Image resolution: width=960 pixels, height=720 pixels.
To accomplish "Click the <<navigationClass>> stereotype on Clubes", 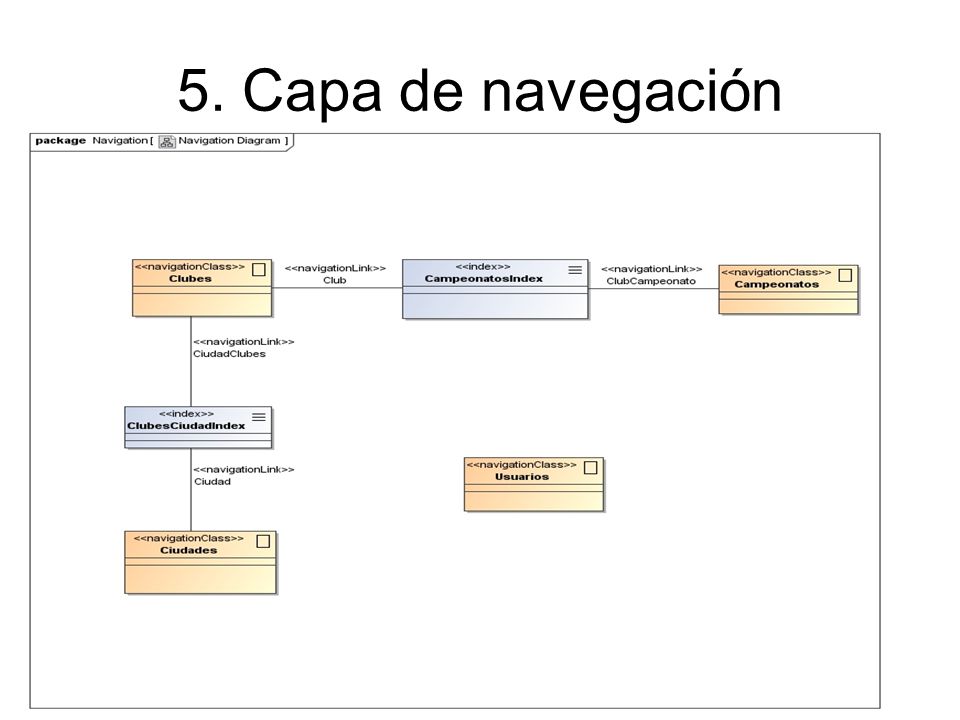I will tap(190, 267).
